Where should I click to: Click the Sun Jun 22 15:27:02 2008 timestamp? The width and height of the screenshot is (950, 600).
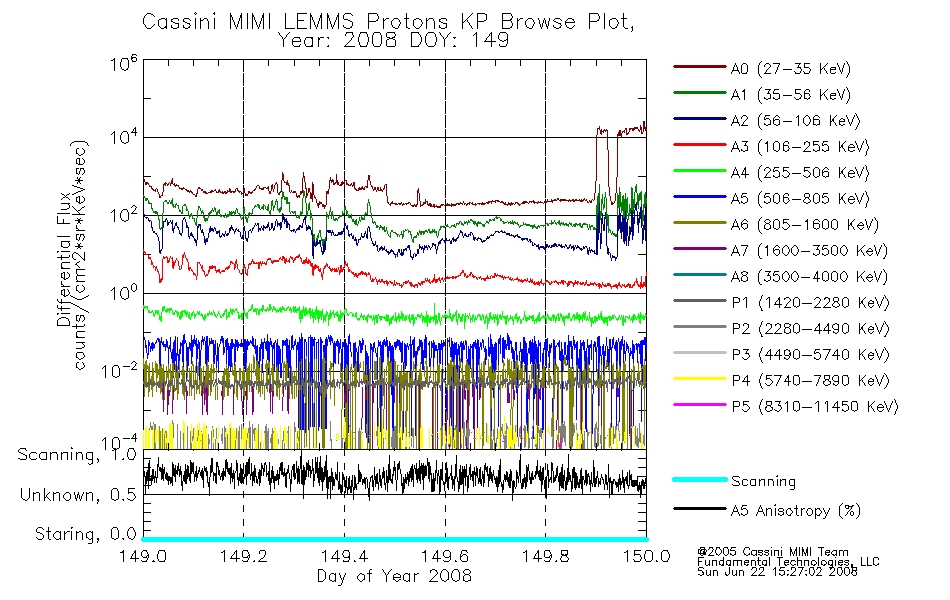[777, 572]
